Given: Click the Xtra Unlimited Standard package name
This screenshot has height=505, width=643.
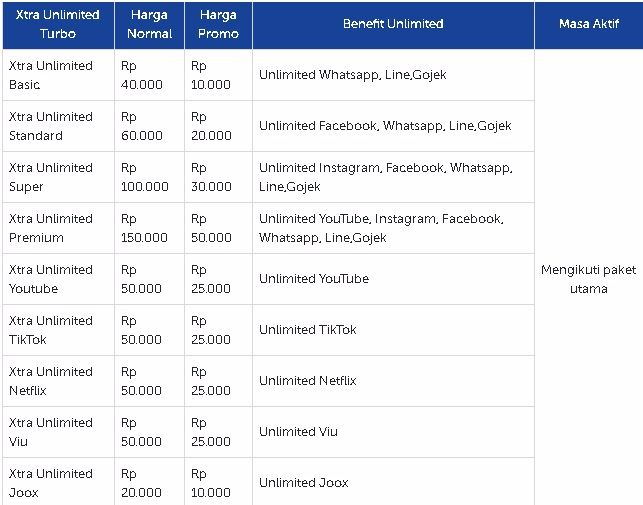Looking at the screenshot, I should [51, 126].
